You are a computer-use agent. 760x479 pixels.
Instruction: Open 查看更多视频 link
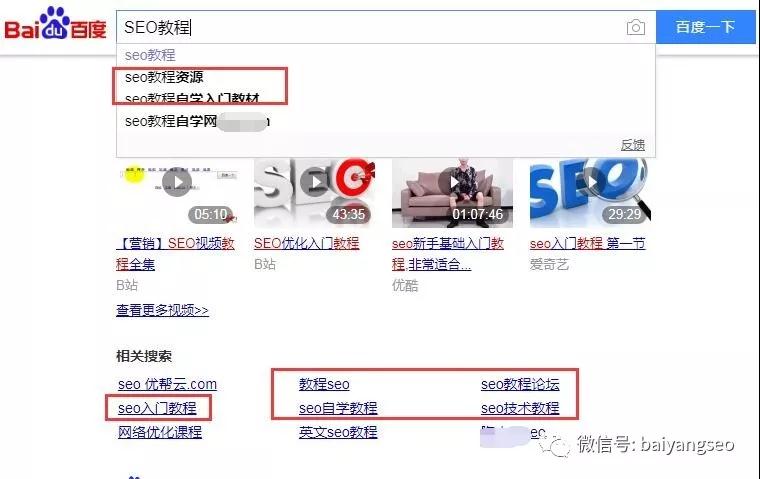pos(162,310)
